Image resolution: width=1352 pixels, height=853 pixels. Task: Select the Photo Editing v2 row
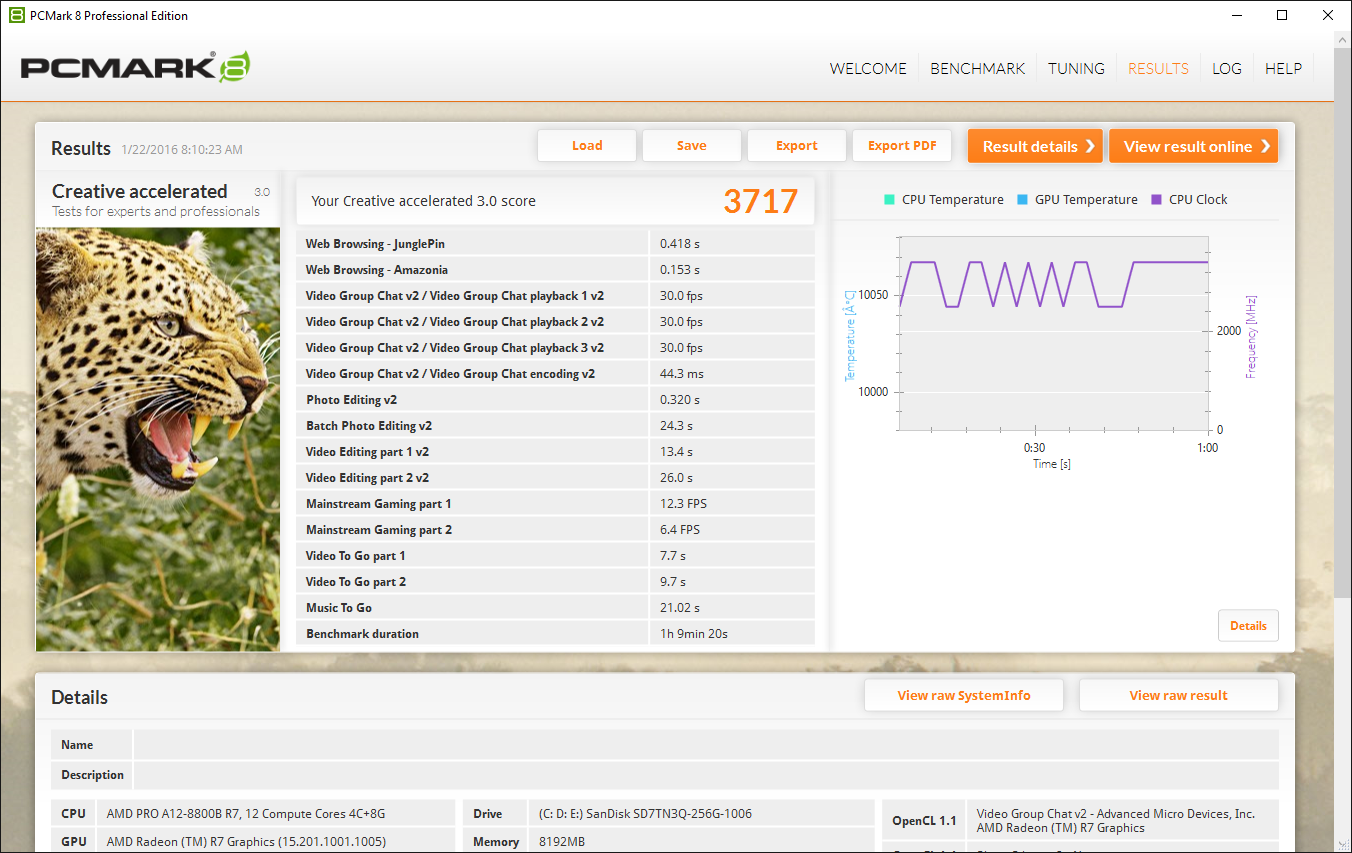556,399
